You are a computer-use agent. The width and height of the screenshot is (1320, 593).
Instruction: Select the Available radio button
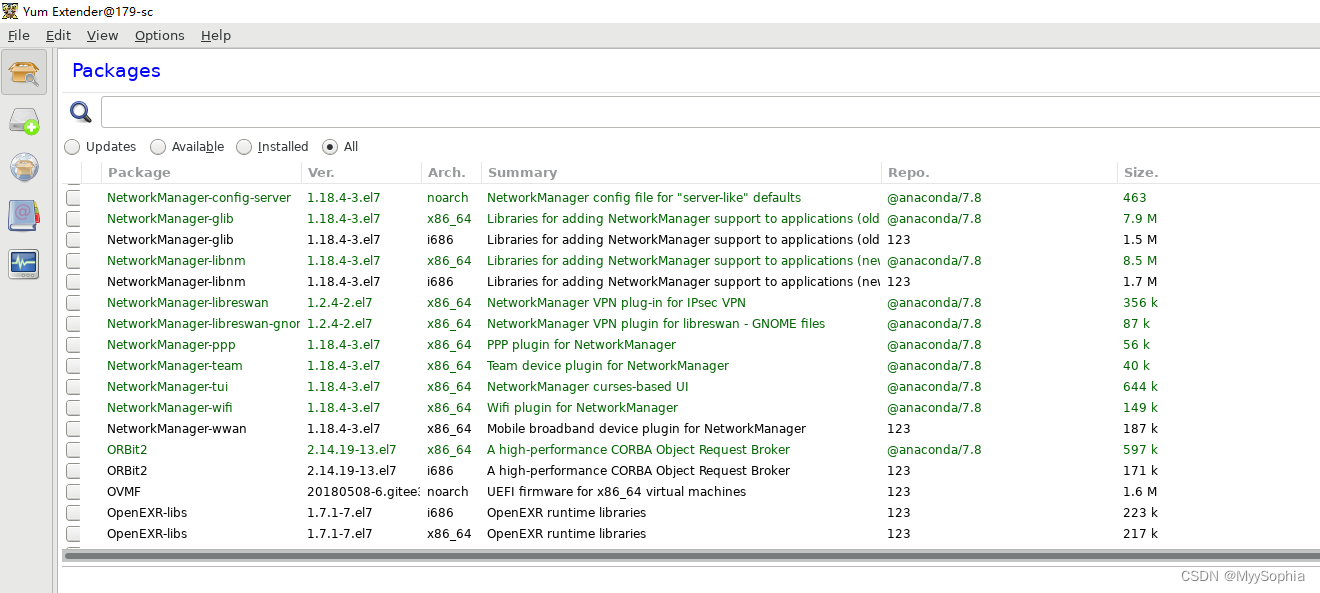[x=158, y=147]
